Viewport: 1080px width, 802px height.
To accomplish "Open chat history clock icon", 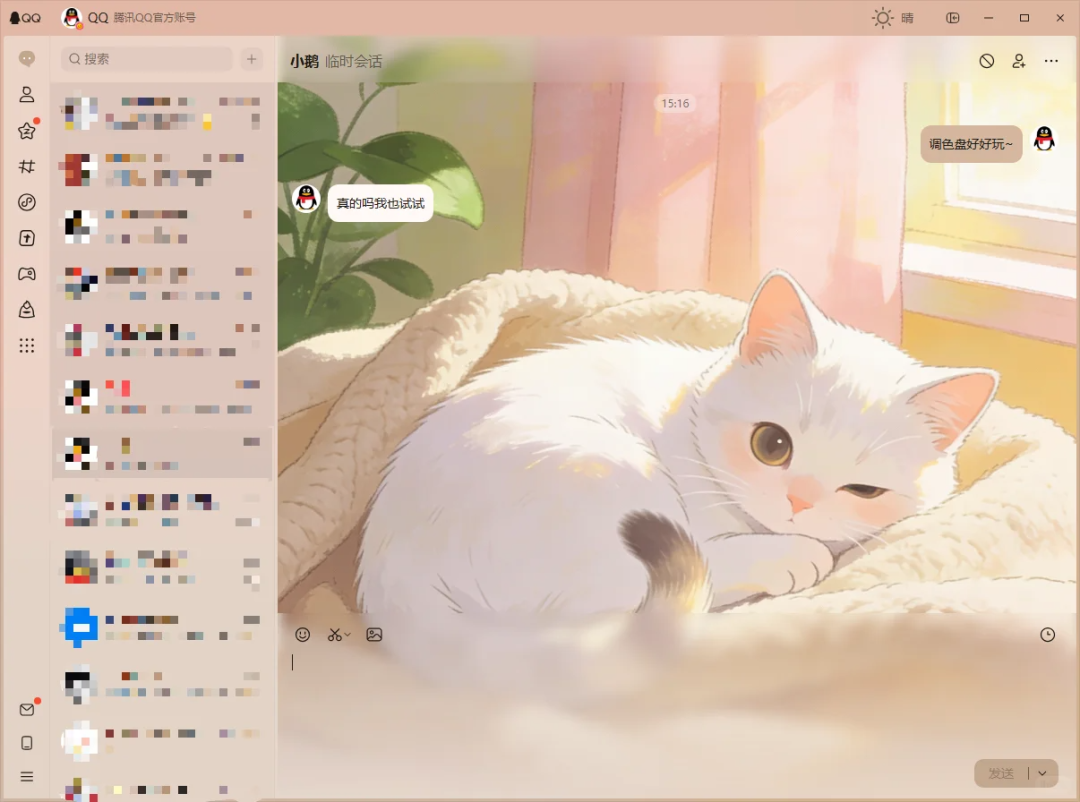I will point(1047,634).
